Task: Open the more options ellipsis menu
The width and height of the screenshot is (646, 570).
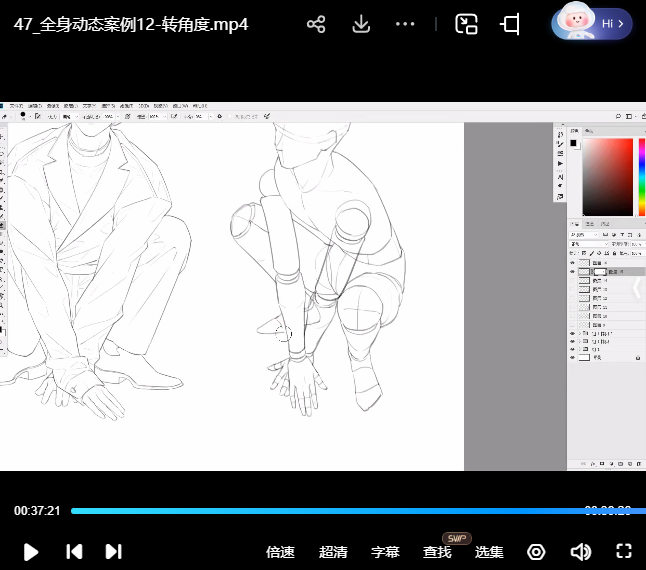Action: (405, 25)
